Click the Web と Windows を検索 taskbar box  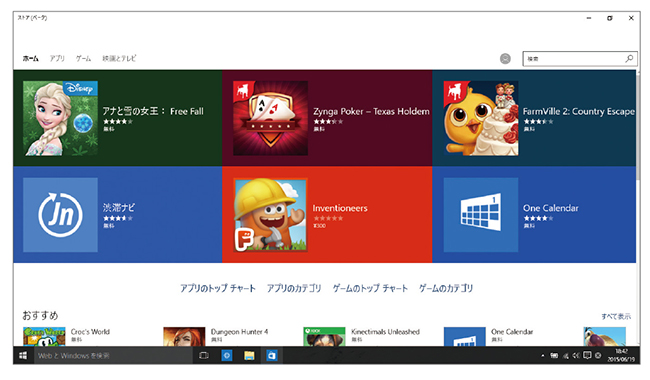tap(113, 356)
